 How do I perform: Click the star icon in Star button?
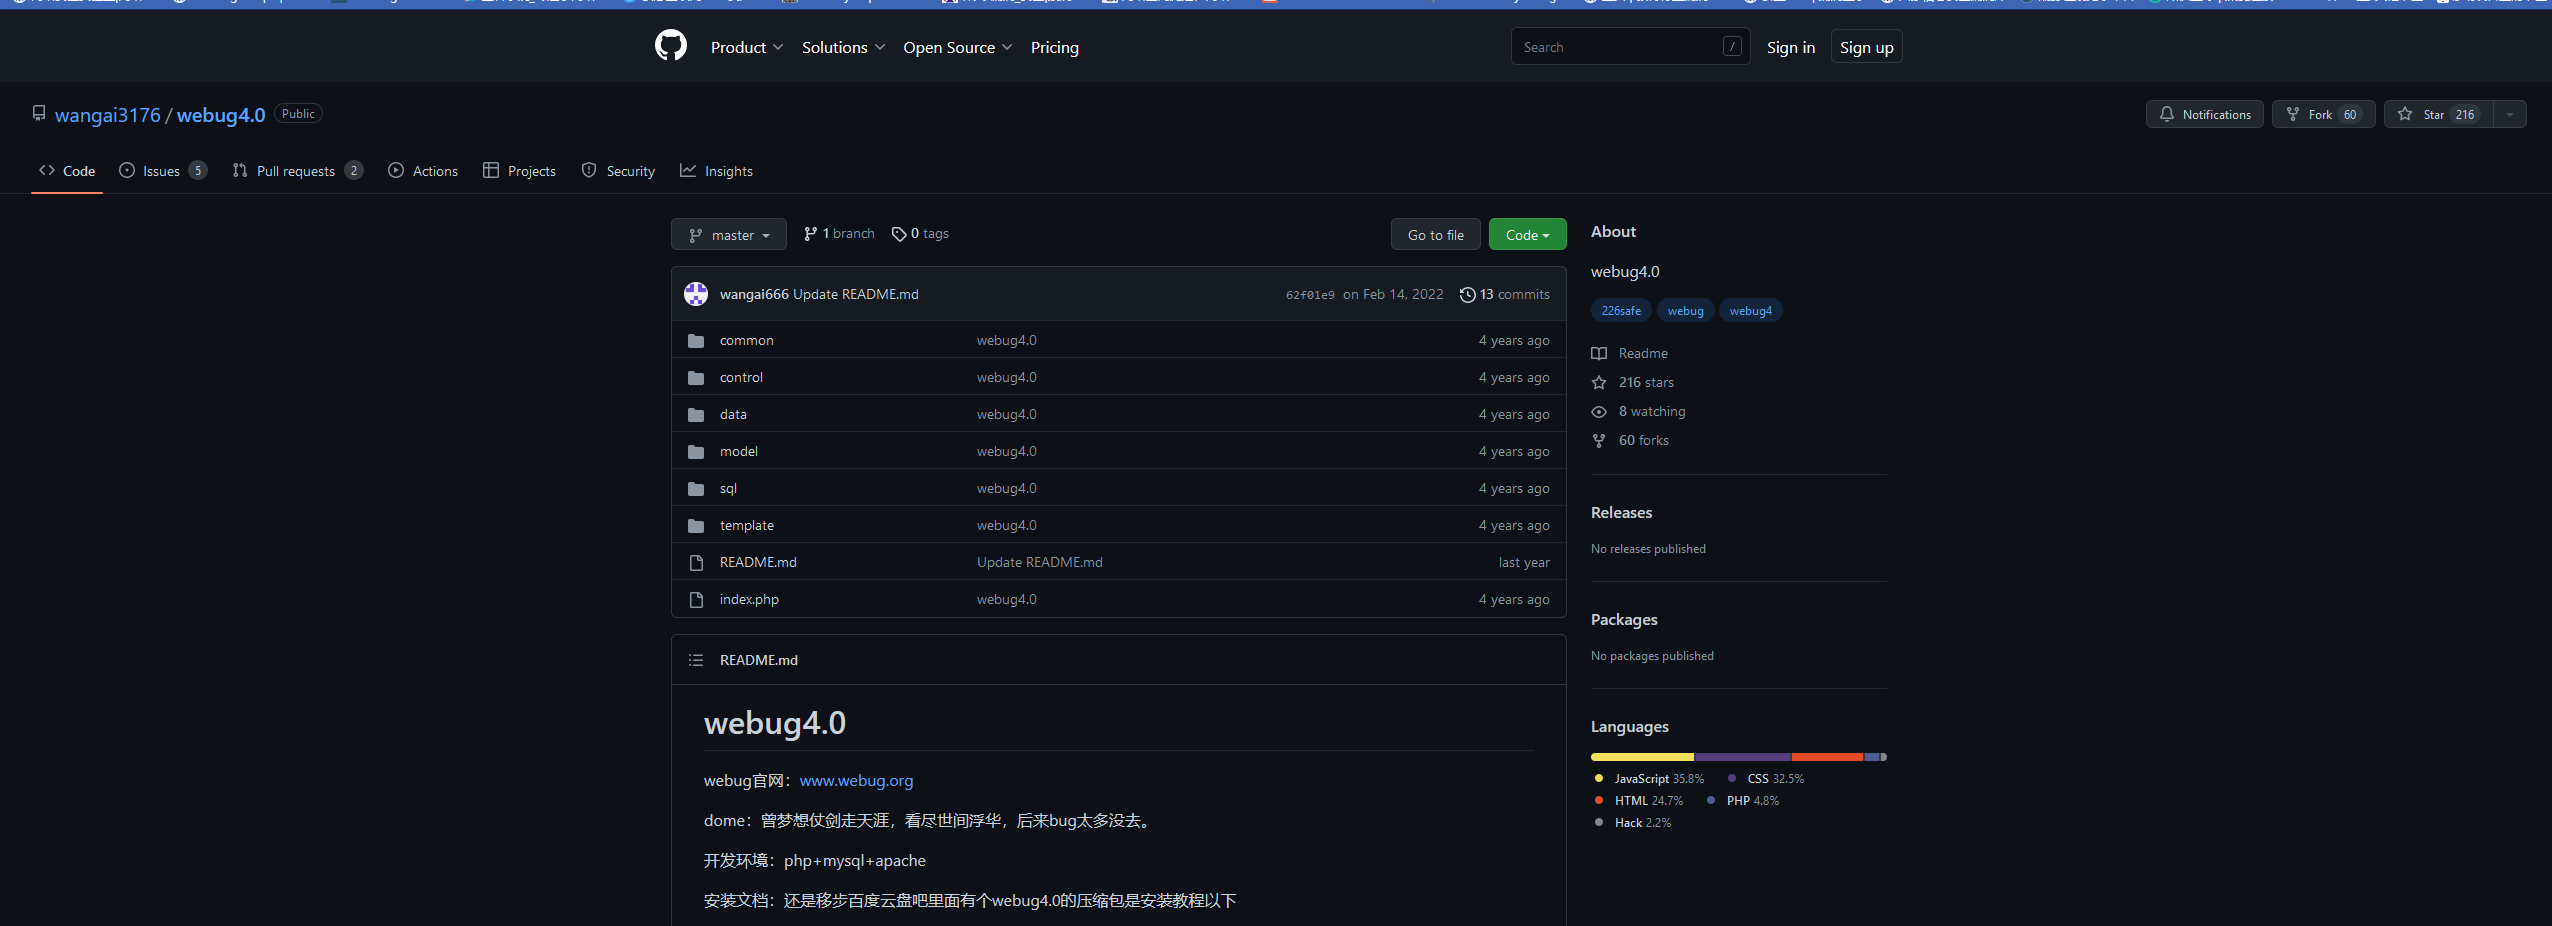(x=2405, y=114)
